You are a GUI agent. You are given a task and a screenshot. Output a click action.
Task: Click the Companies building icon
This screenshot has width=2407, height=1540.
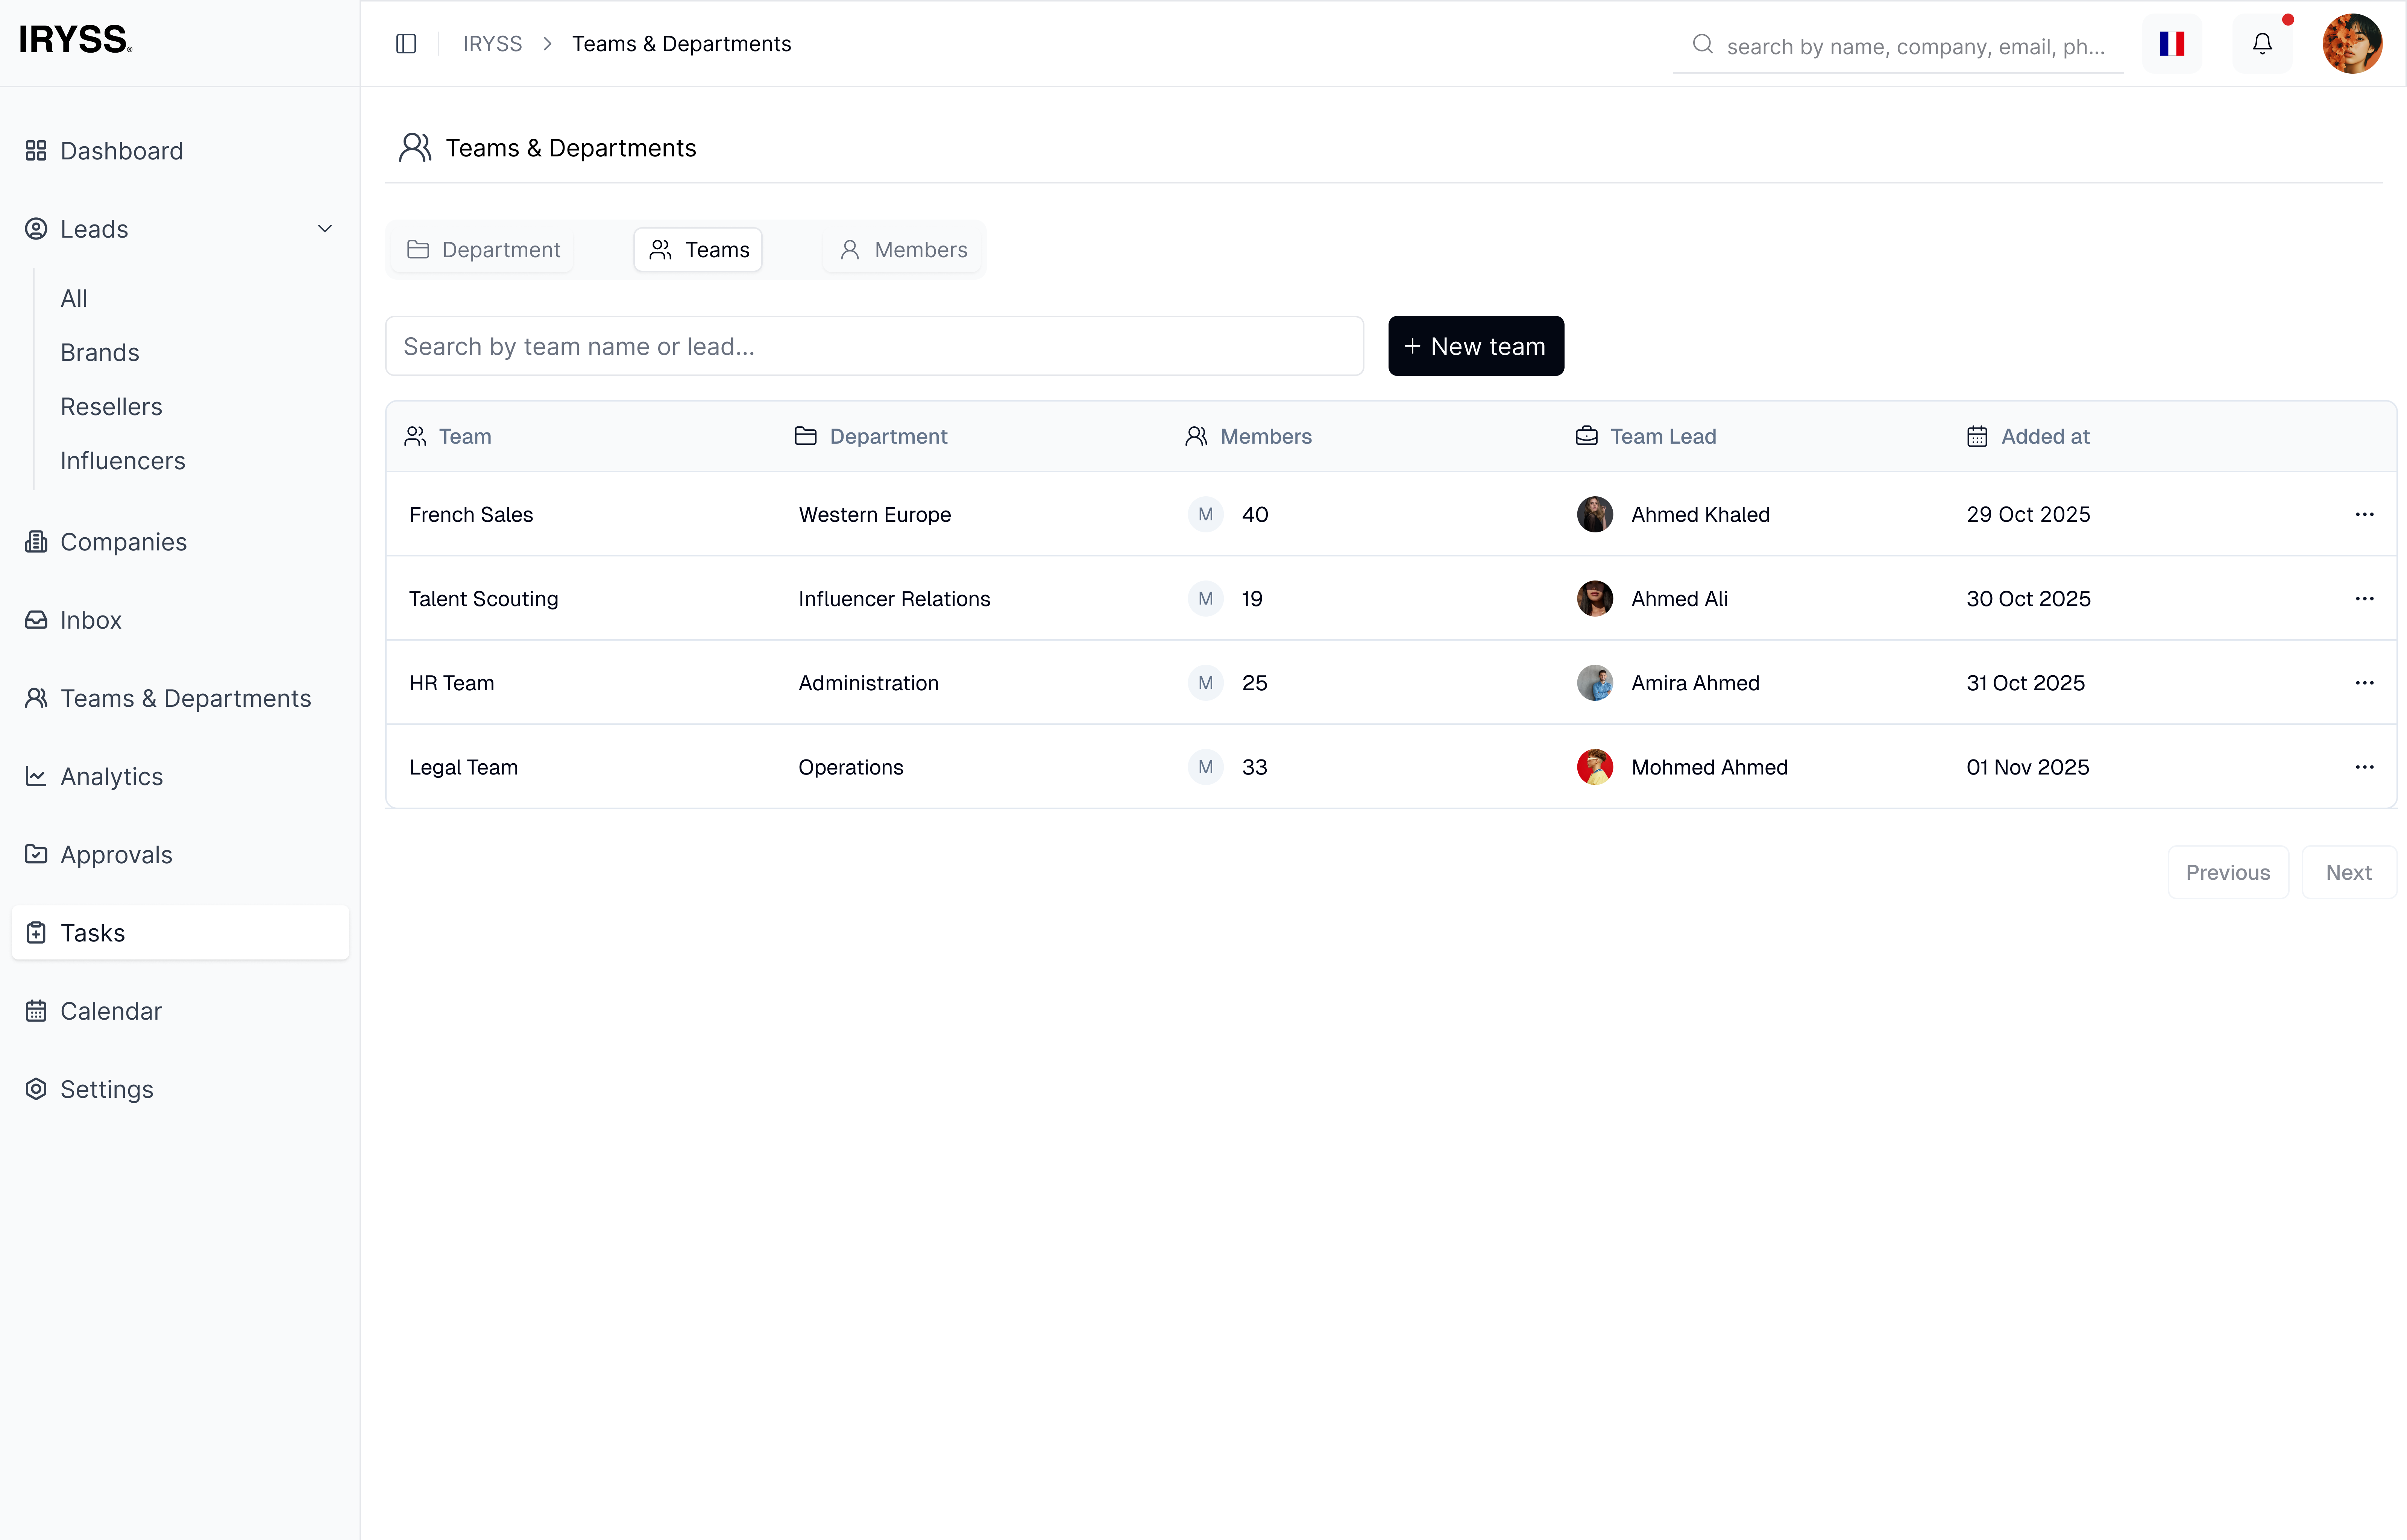pyautogui.click(x=36, y=542)
